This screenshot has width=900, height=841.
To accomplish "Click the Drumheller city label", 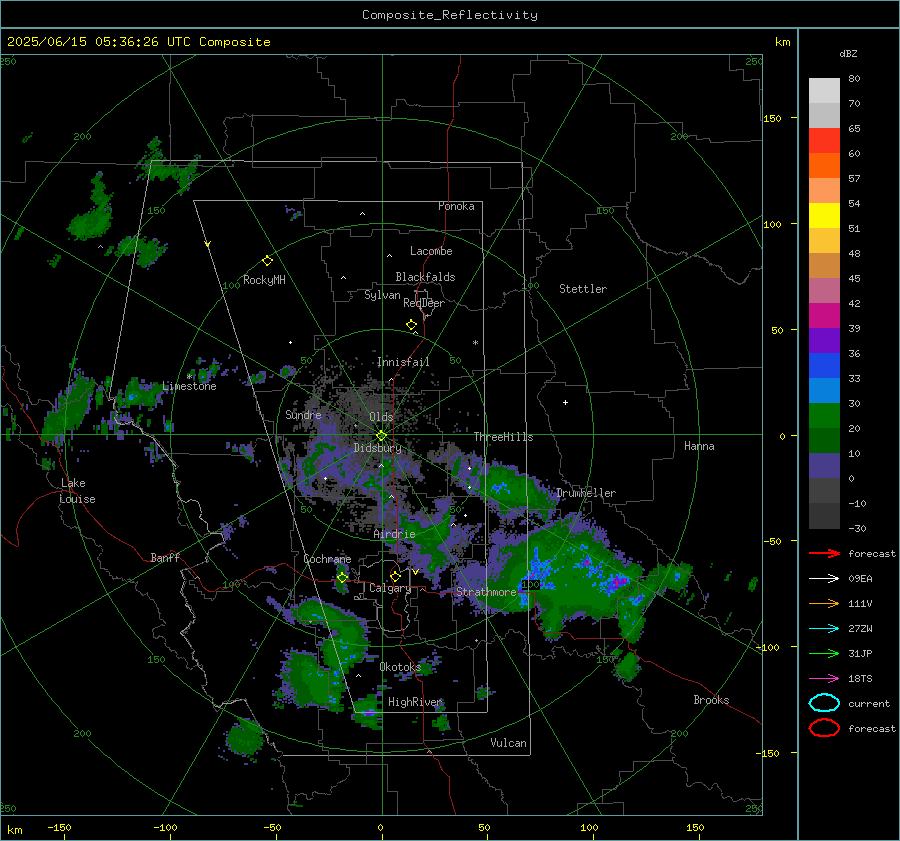I will [x=586, y=493].
